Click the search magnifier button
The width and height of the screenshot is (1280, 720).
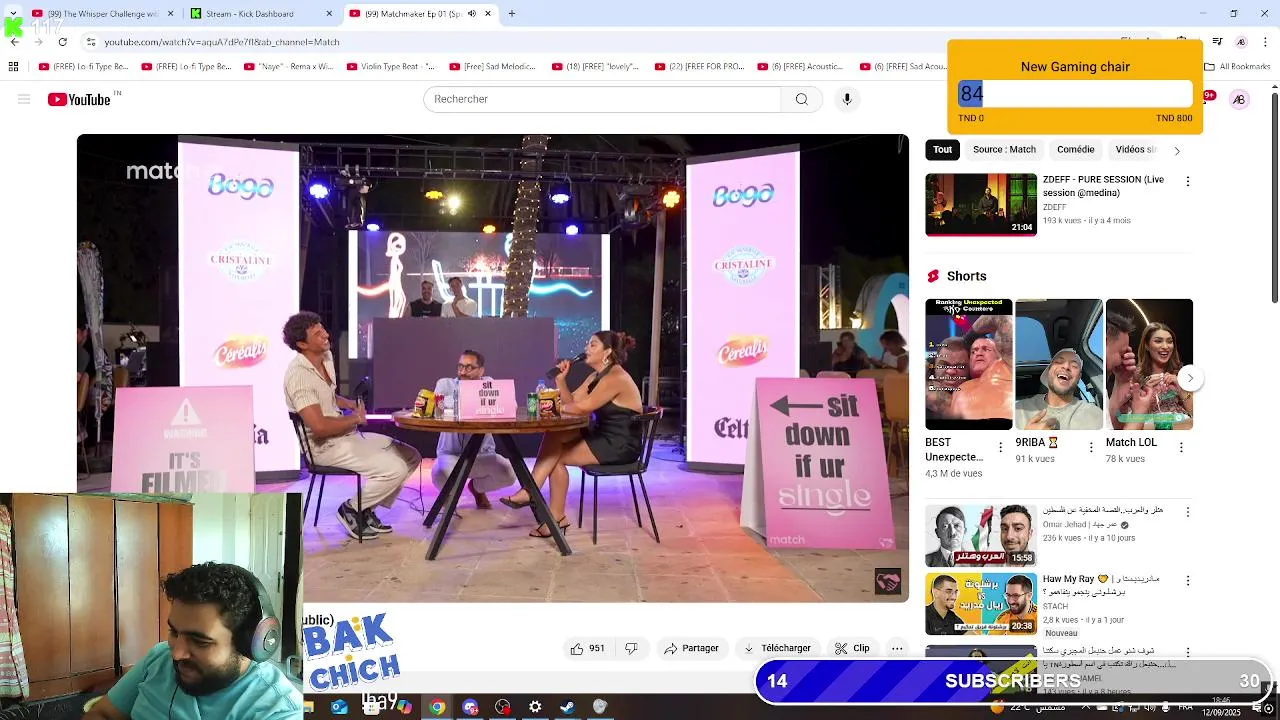pos(801,99)
